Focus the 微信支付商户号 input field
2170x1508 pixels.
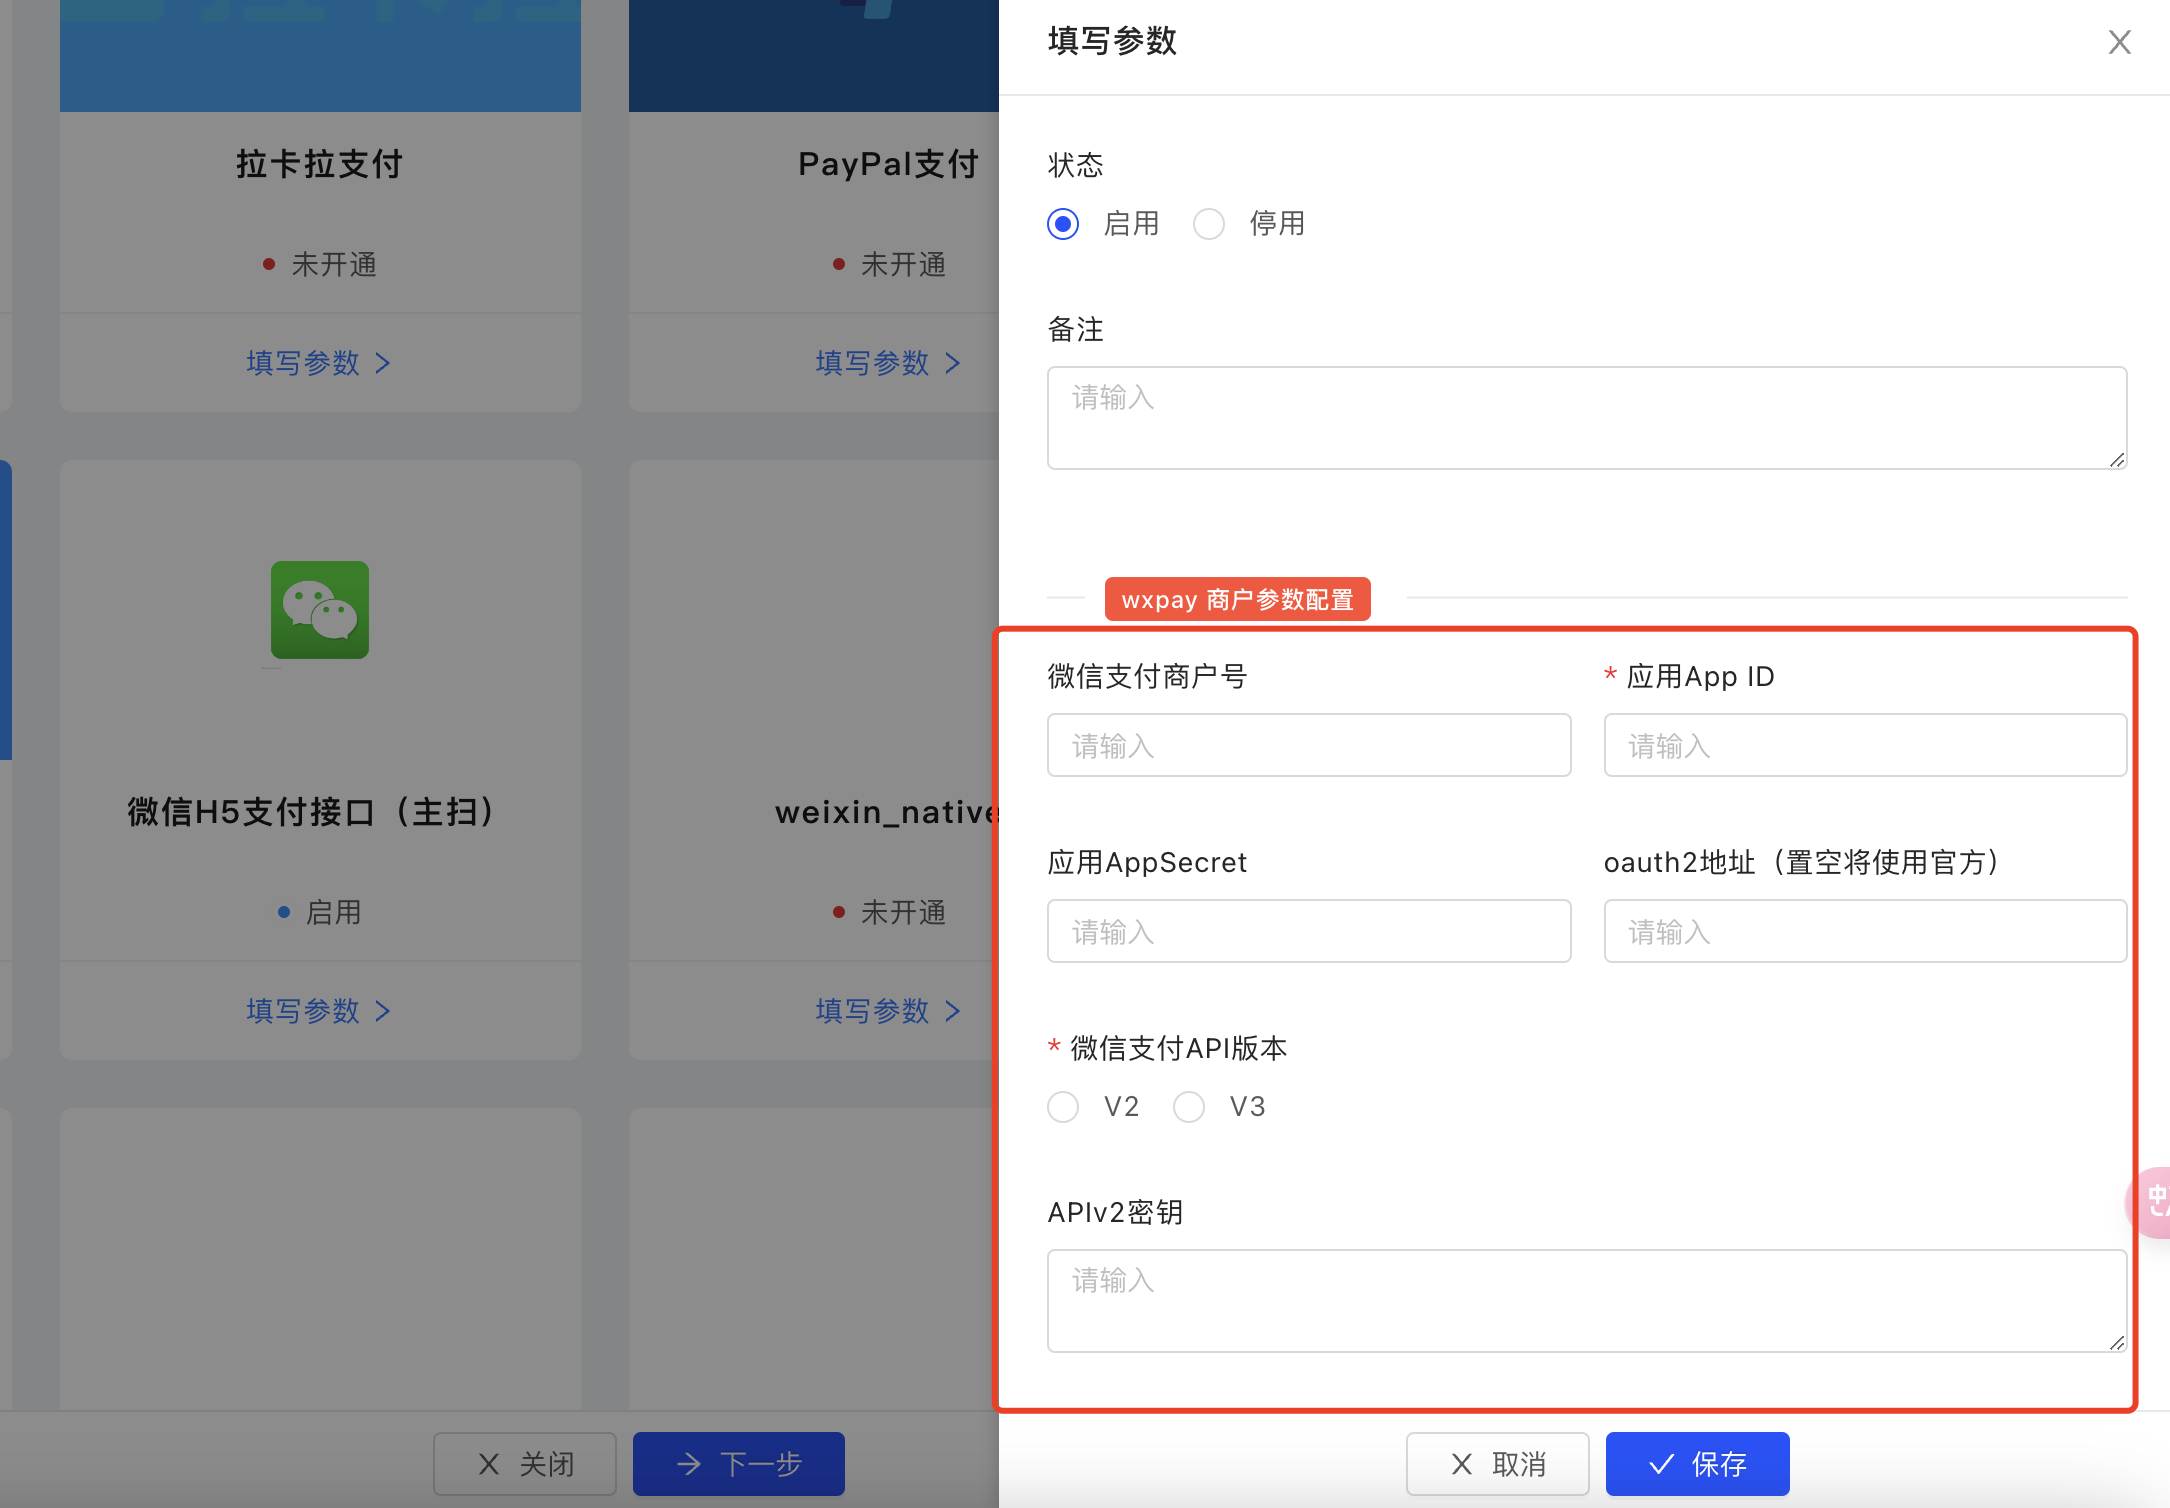(x=1308, y=745)
